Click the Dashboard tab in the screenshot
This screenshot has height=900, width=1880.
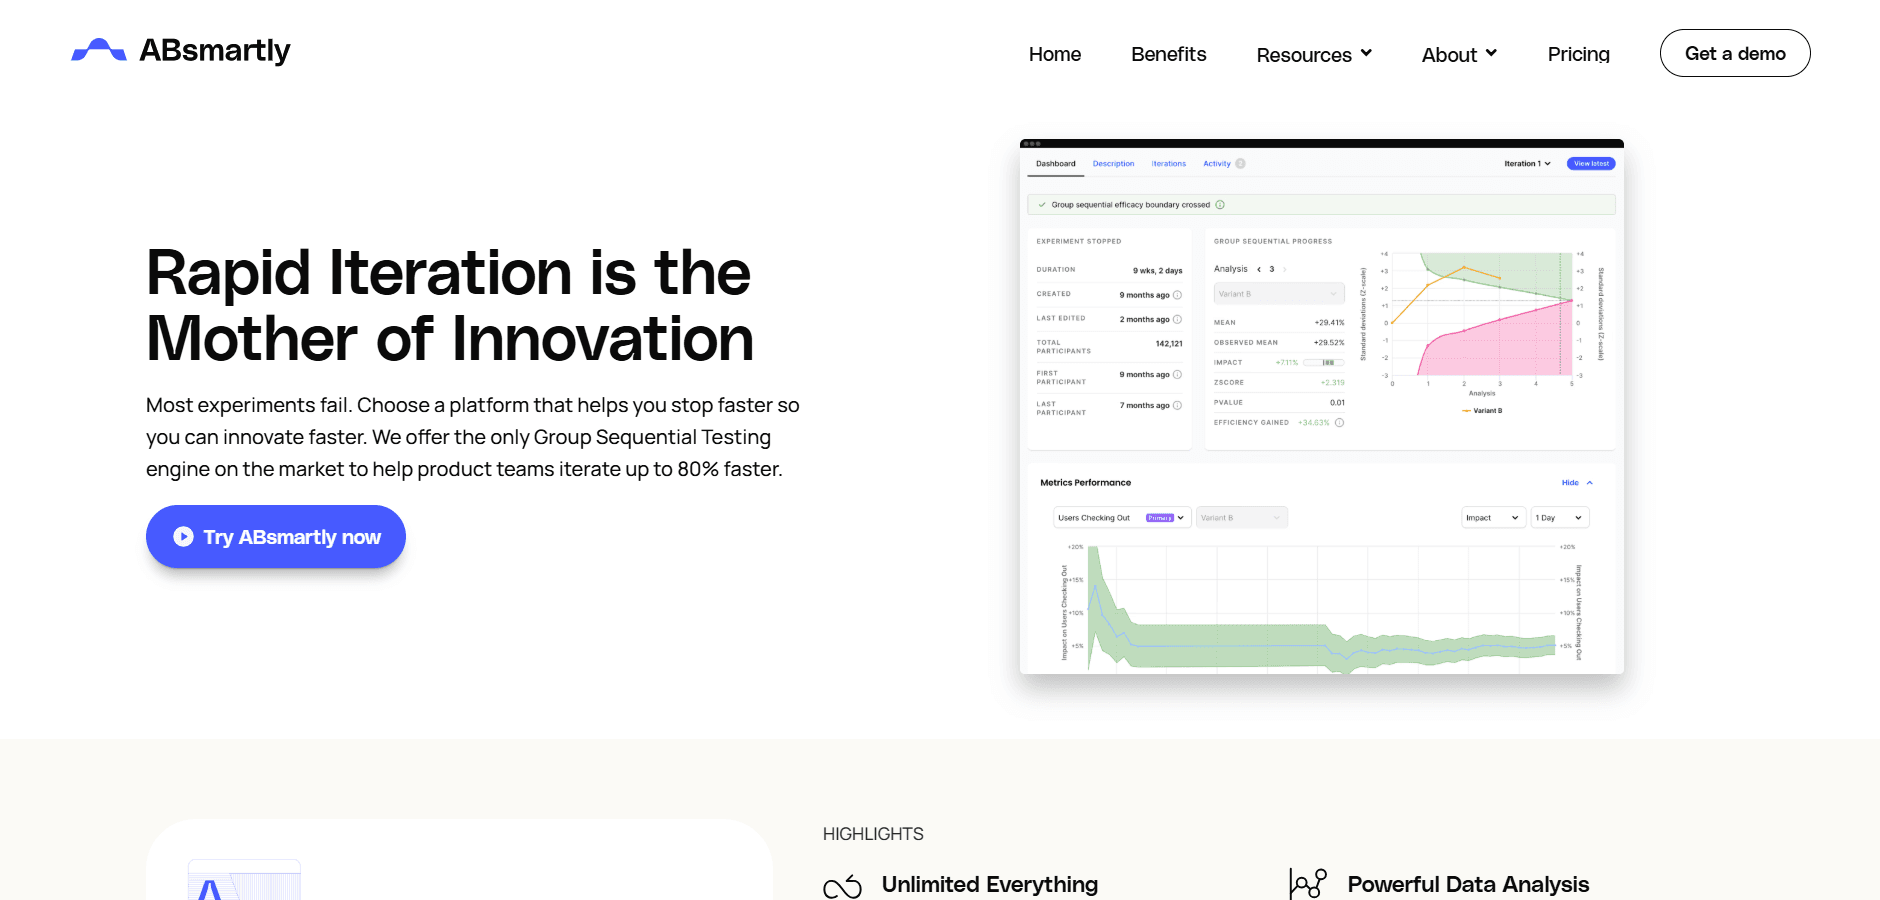coord(1056,164)
